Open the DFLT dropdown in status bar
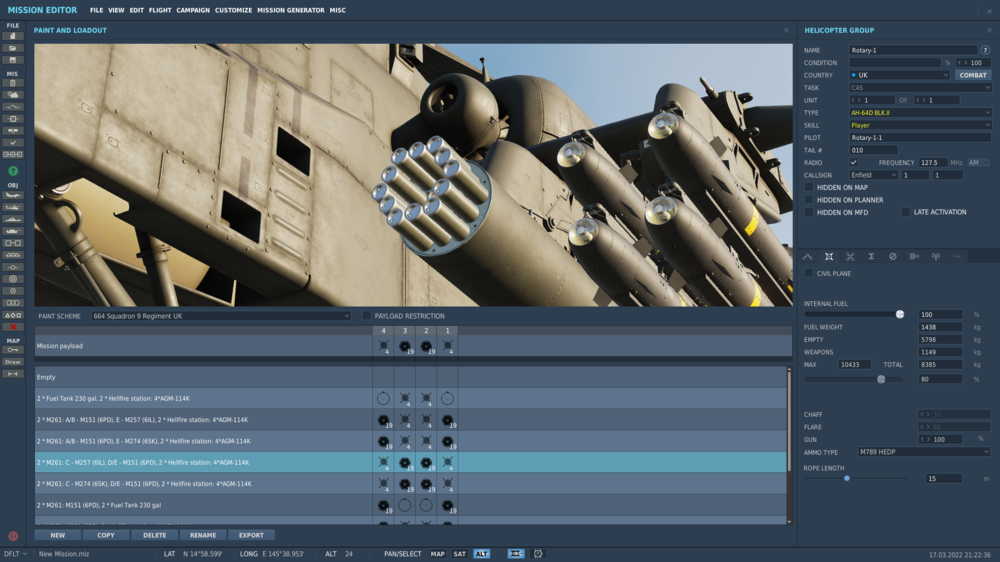Screen dimensions: 1000x562 [15, 554]
